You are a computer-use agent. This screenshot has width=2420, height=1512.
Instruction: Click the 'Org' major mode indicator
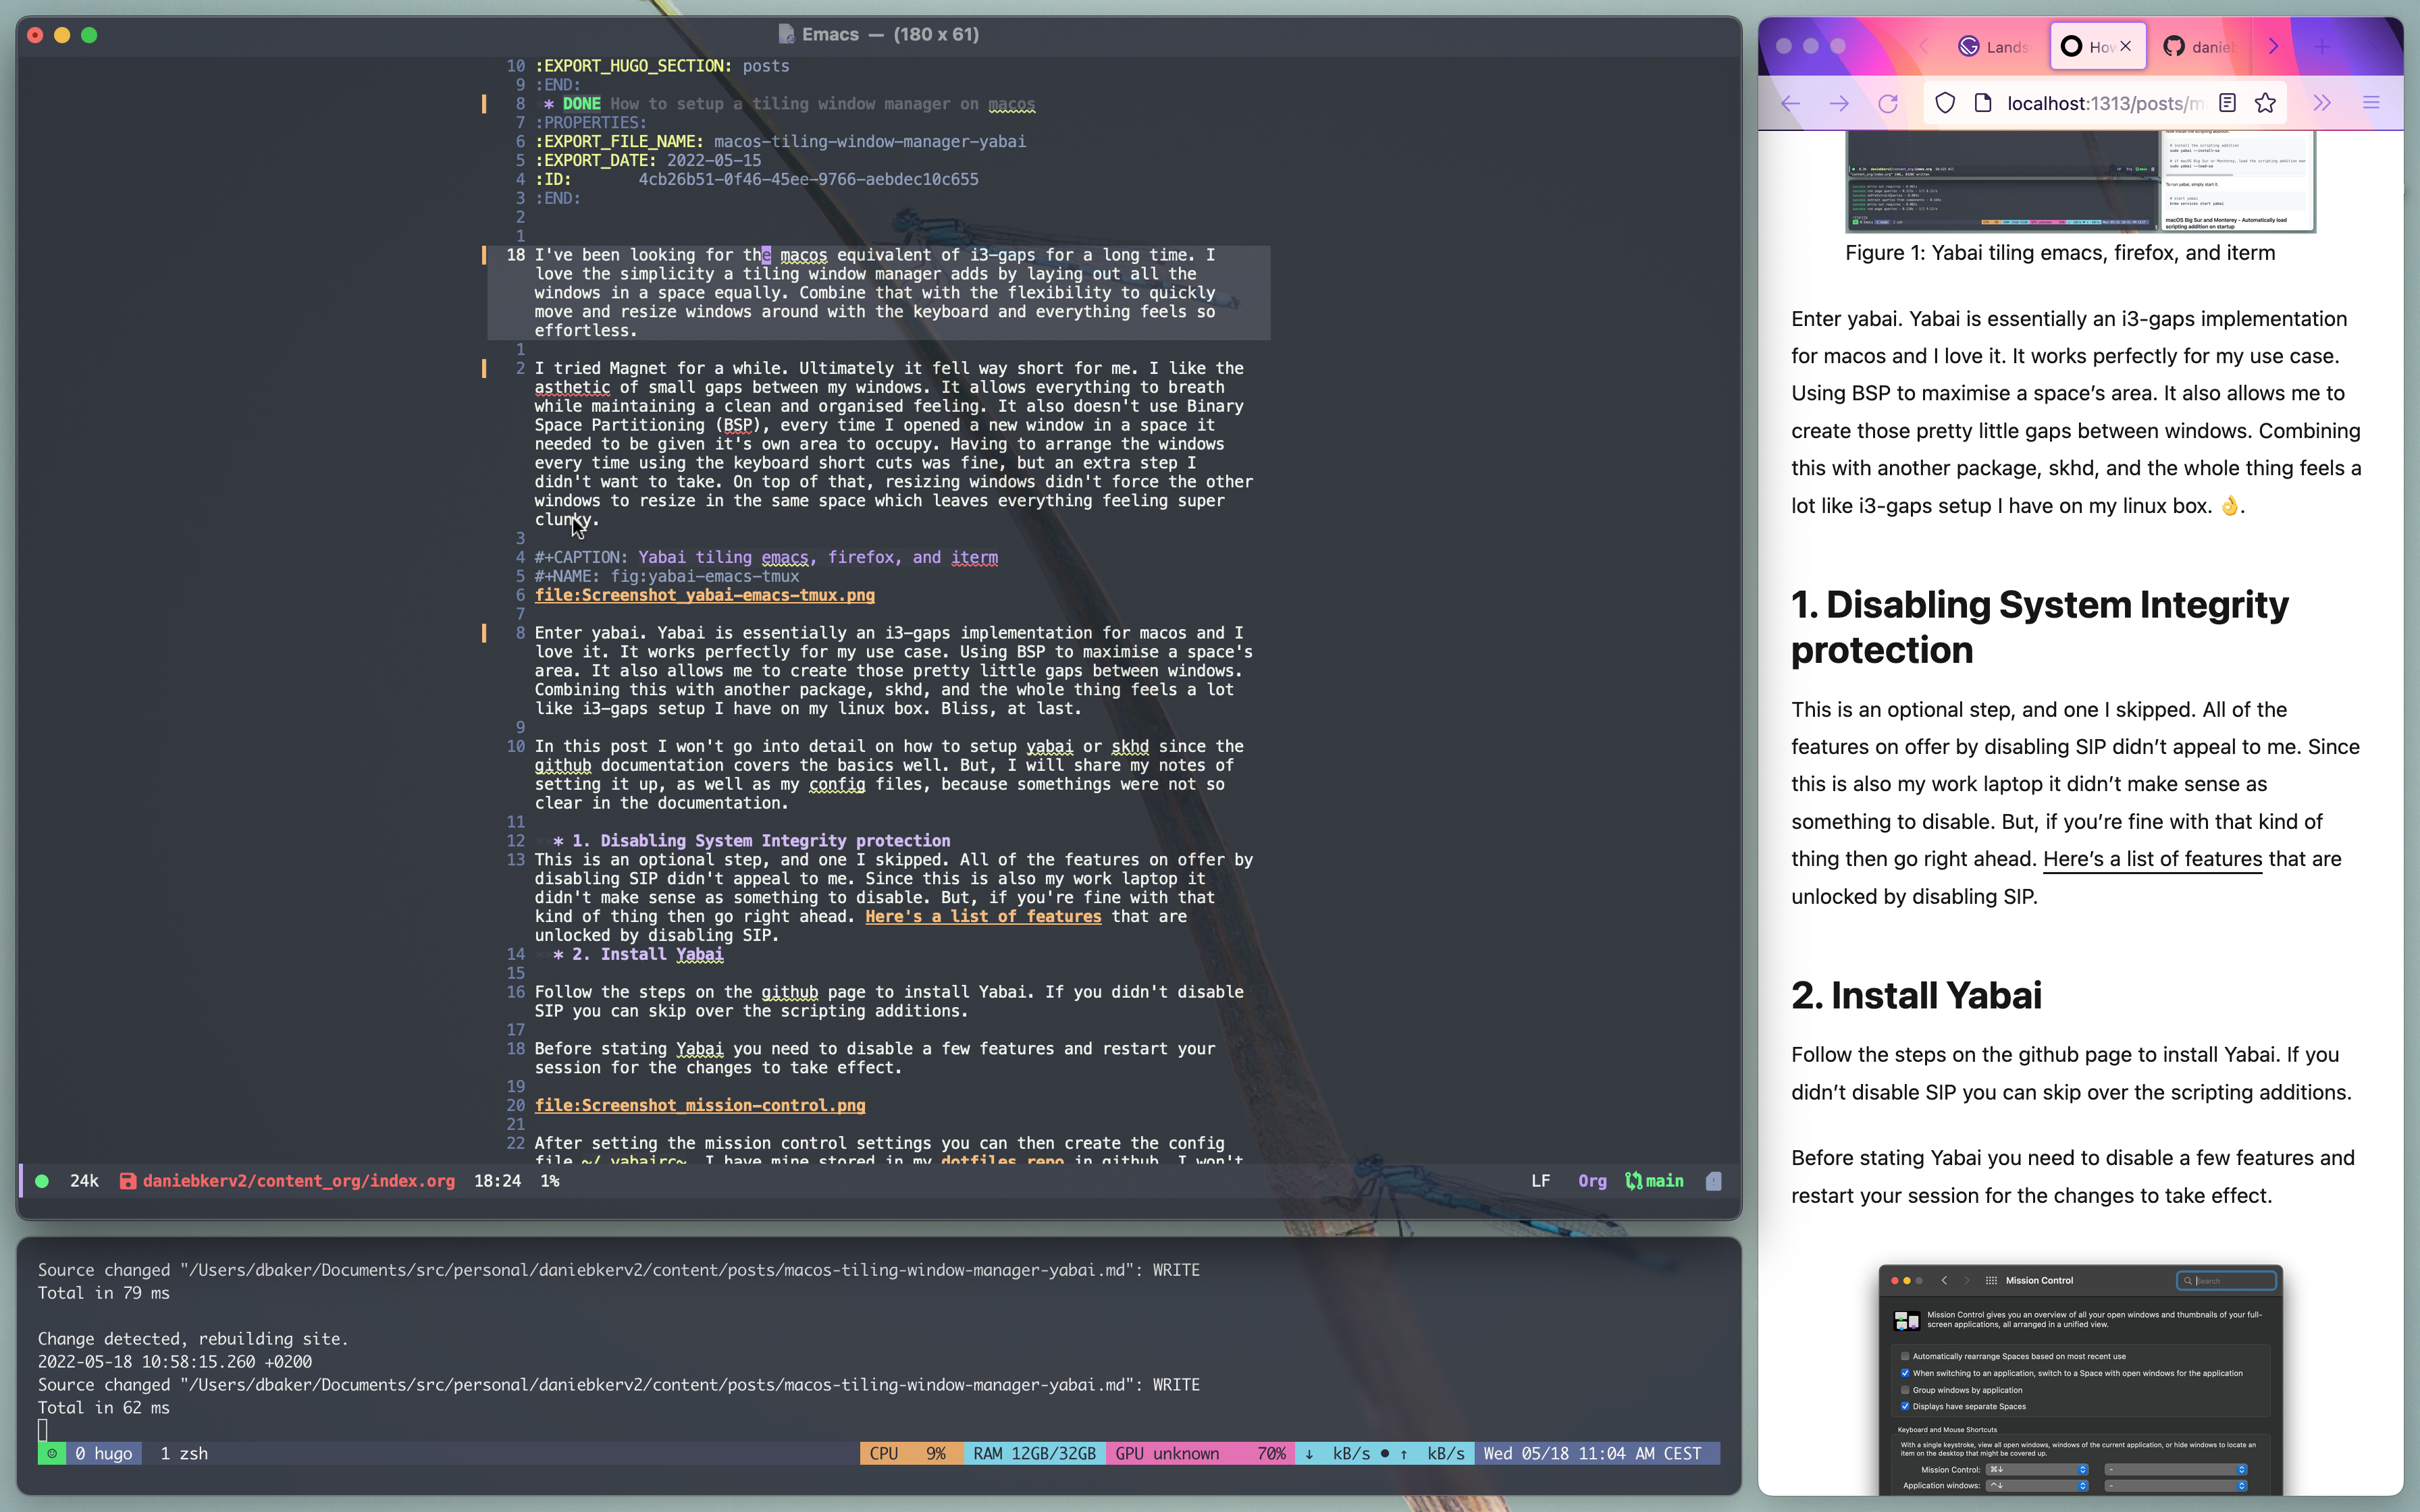pyautogui.click(x=1592, y=1181)
